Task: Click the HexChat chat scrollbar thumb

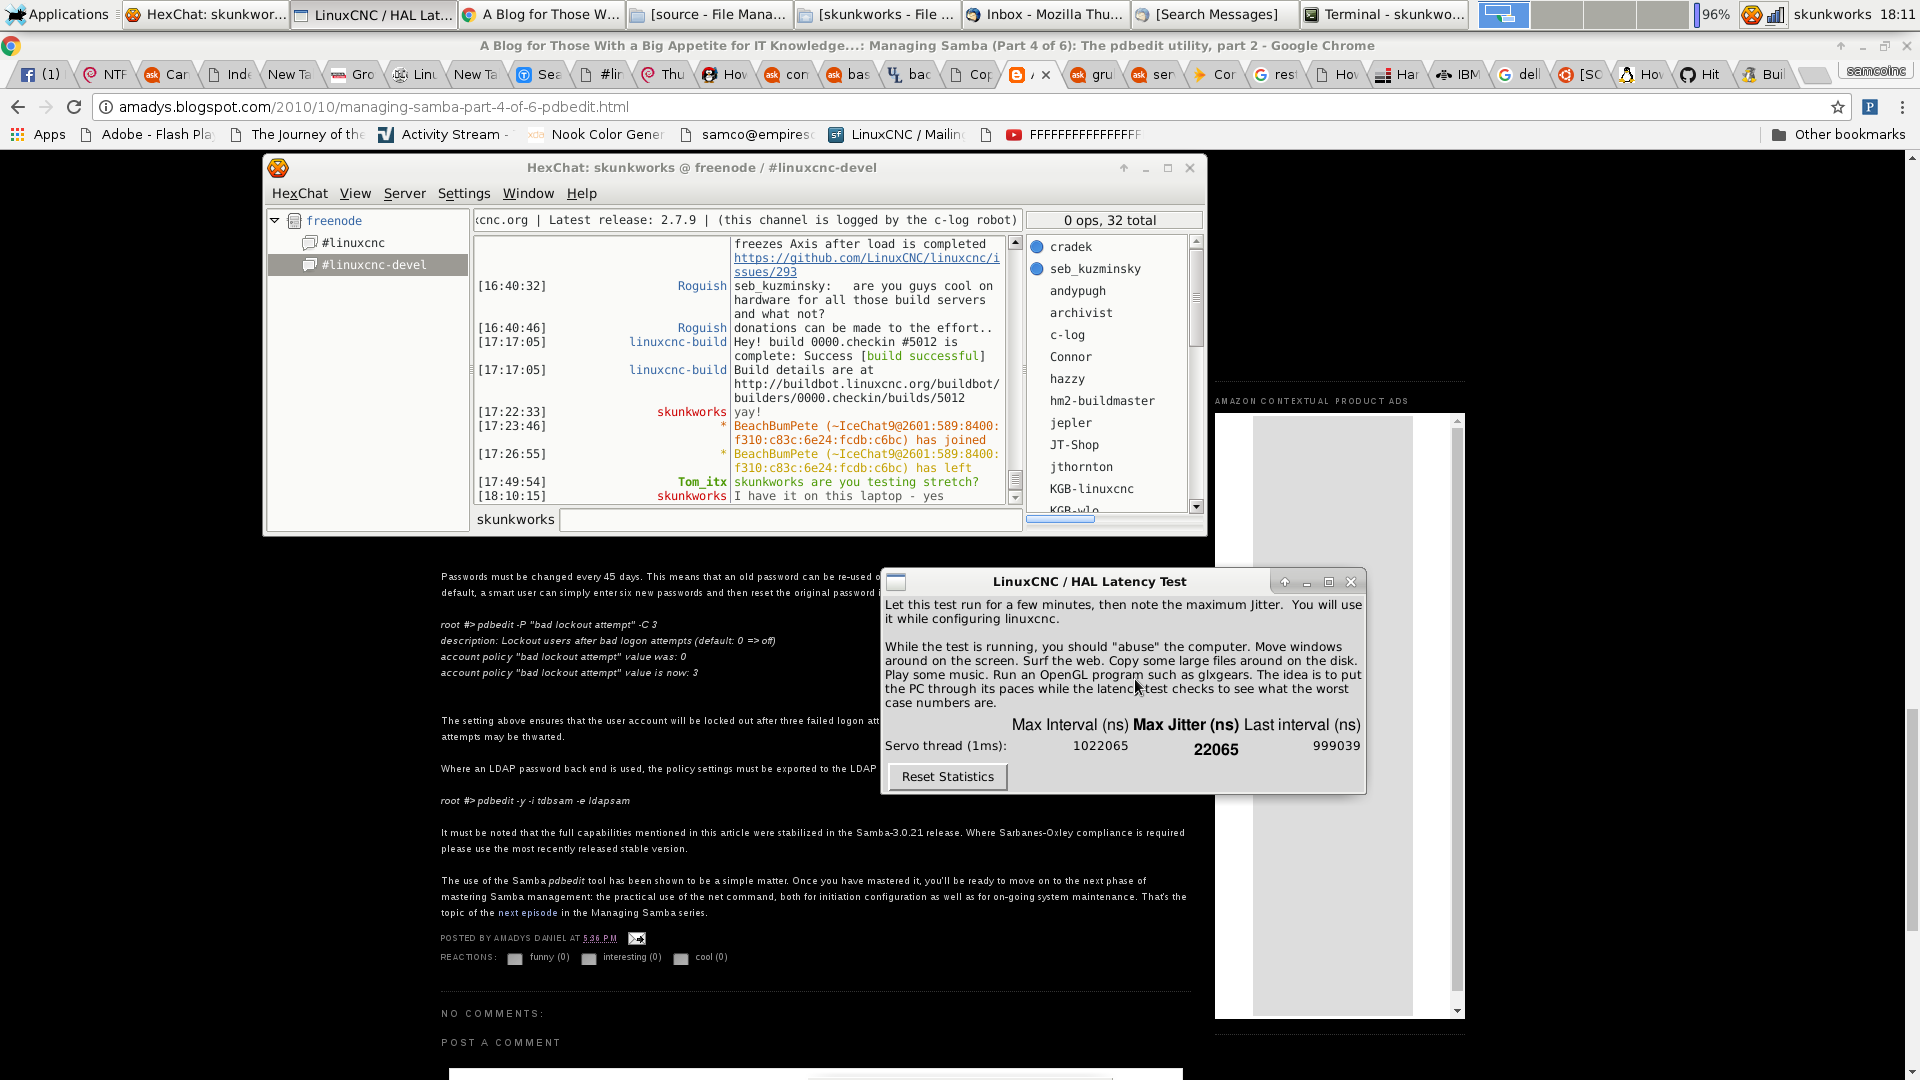Action: [1015, 480]
